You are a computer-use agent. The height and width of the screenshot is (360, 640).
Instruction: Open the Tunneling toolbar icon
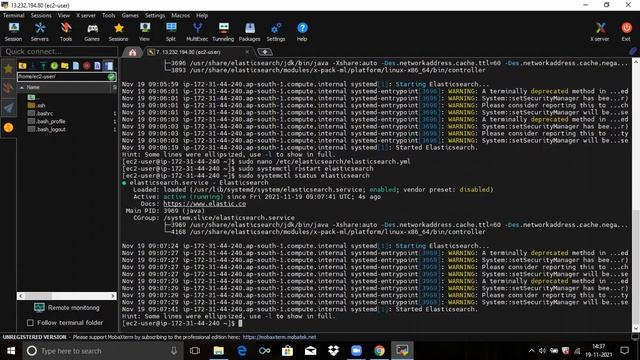[x=223, y=32]
